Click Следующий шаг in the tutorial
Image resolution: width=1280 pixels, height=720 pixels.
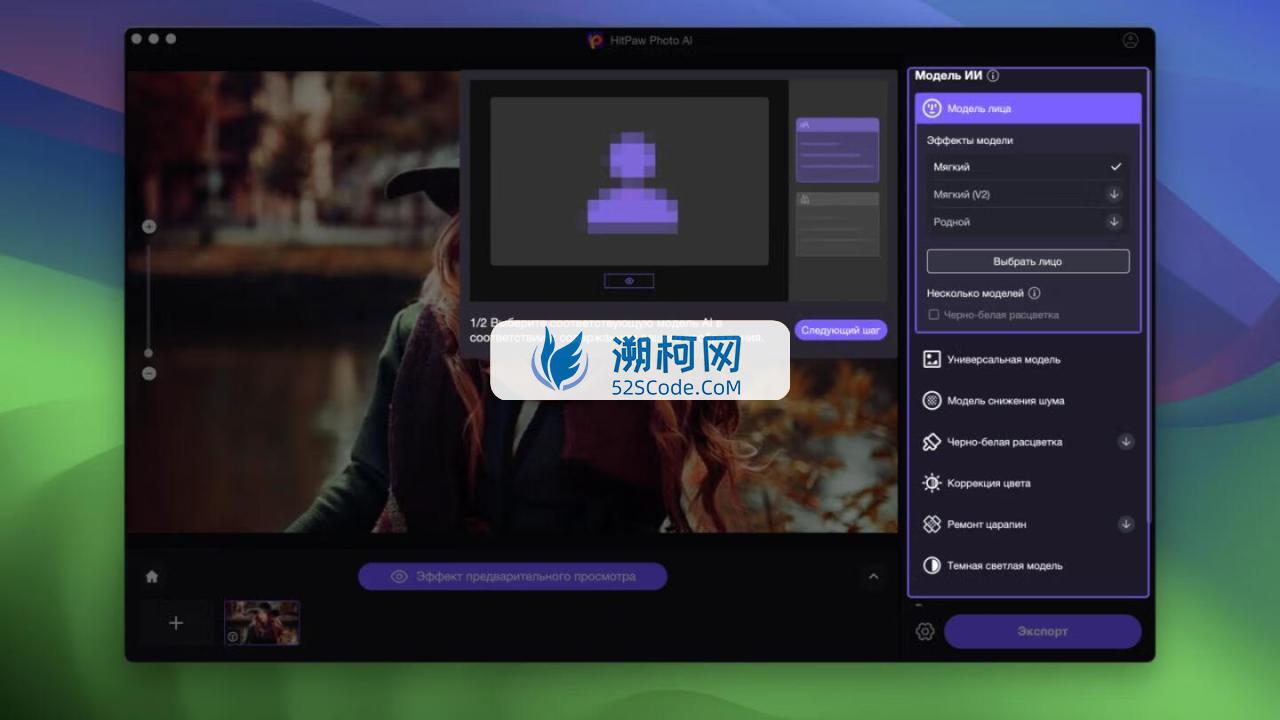[841, 330]
